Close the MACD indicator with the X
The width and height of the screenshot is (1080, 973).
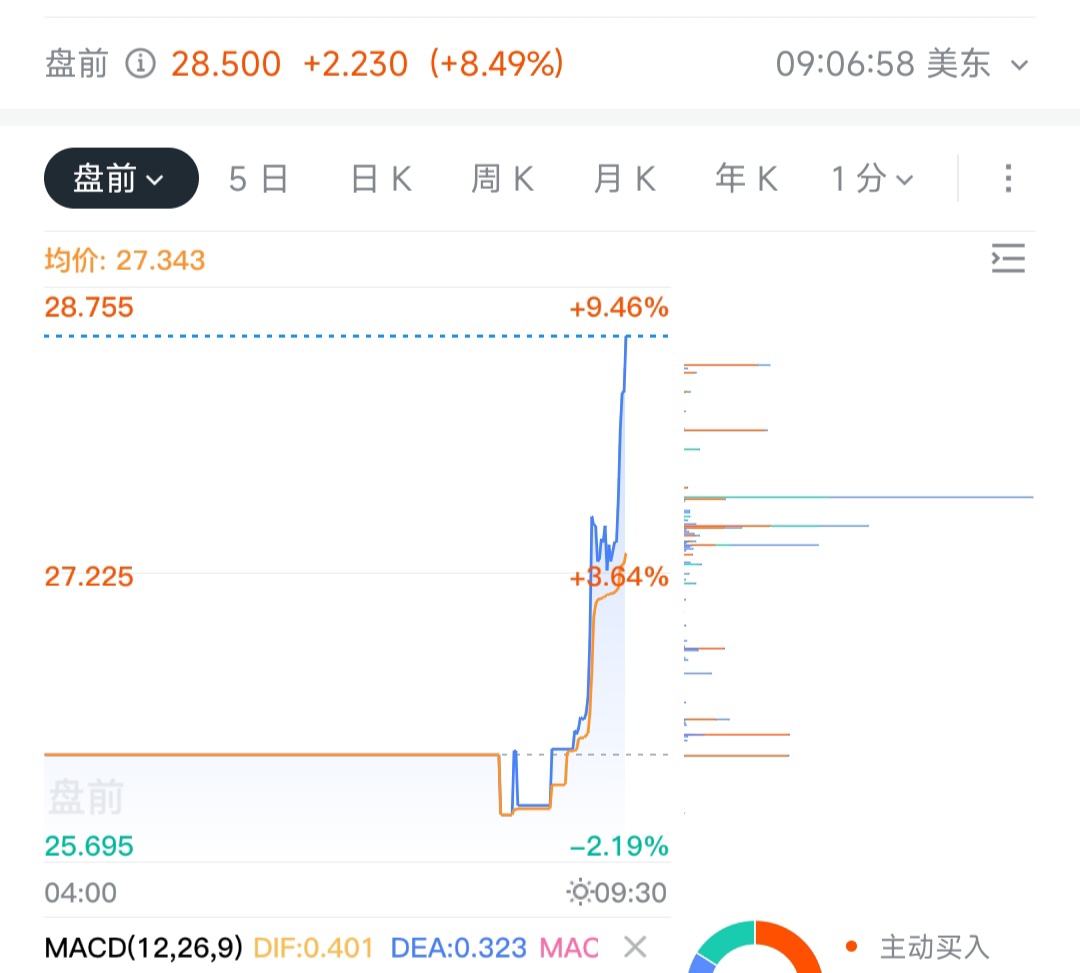pos(635,947)
